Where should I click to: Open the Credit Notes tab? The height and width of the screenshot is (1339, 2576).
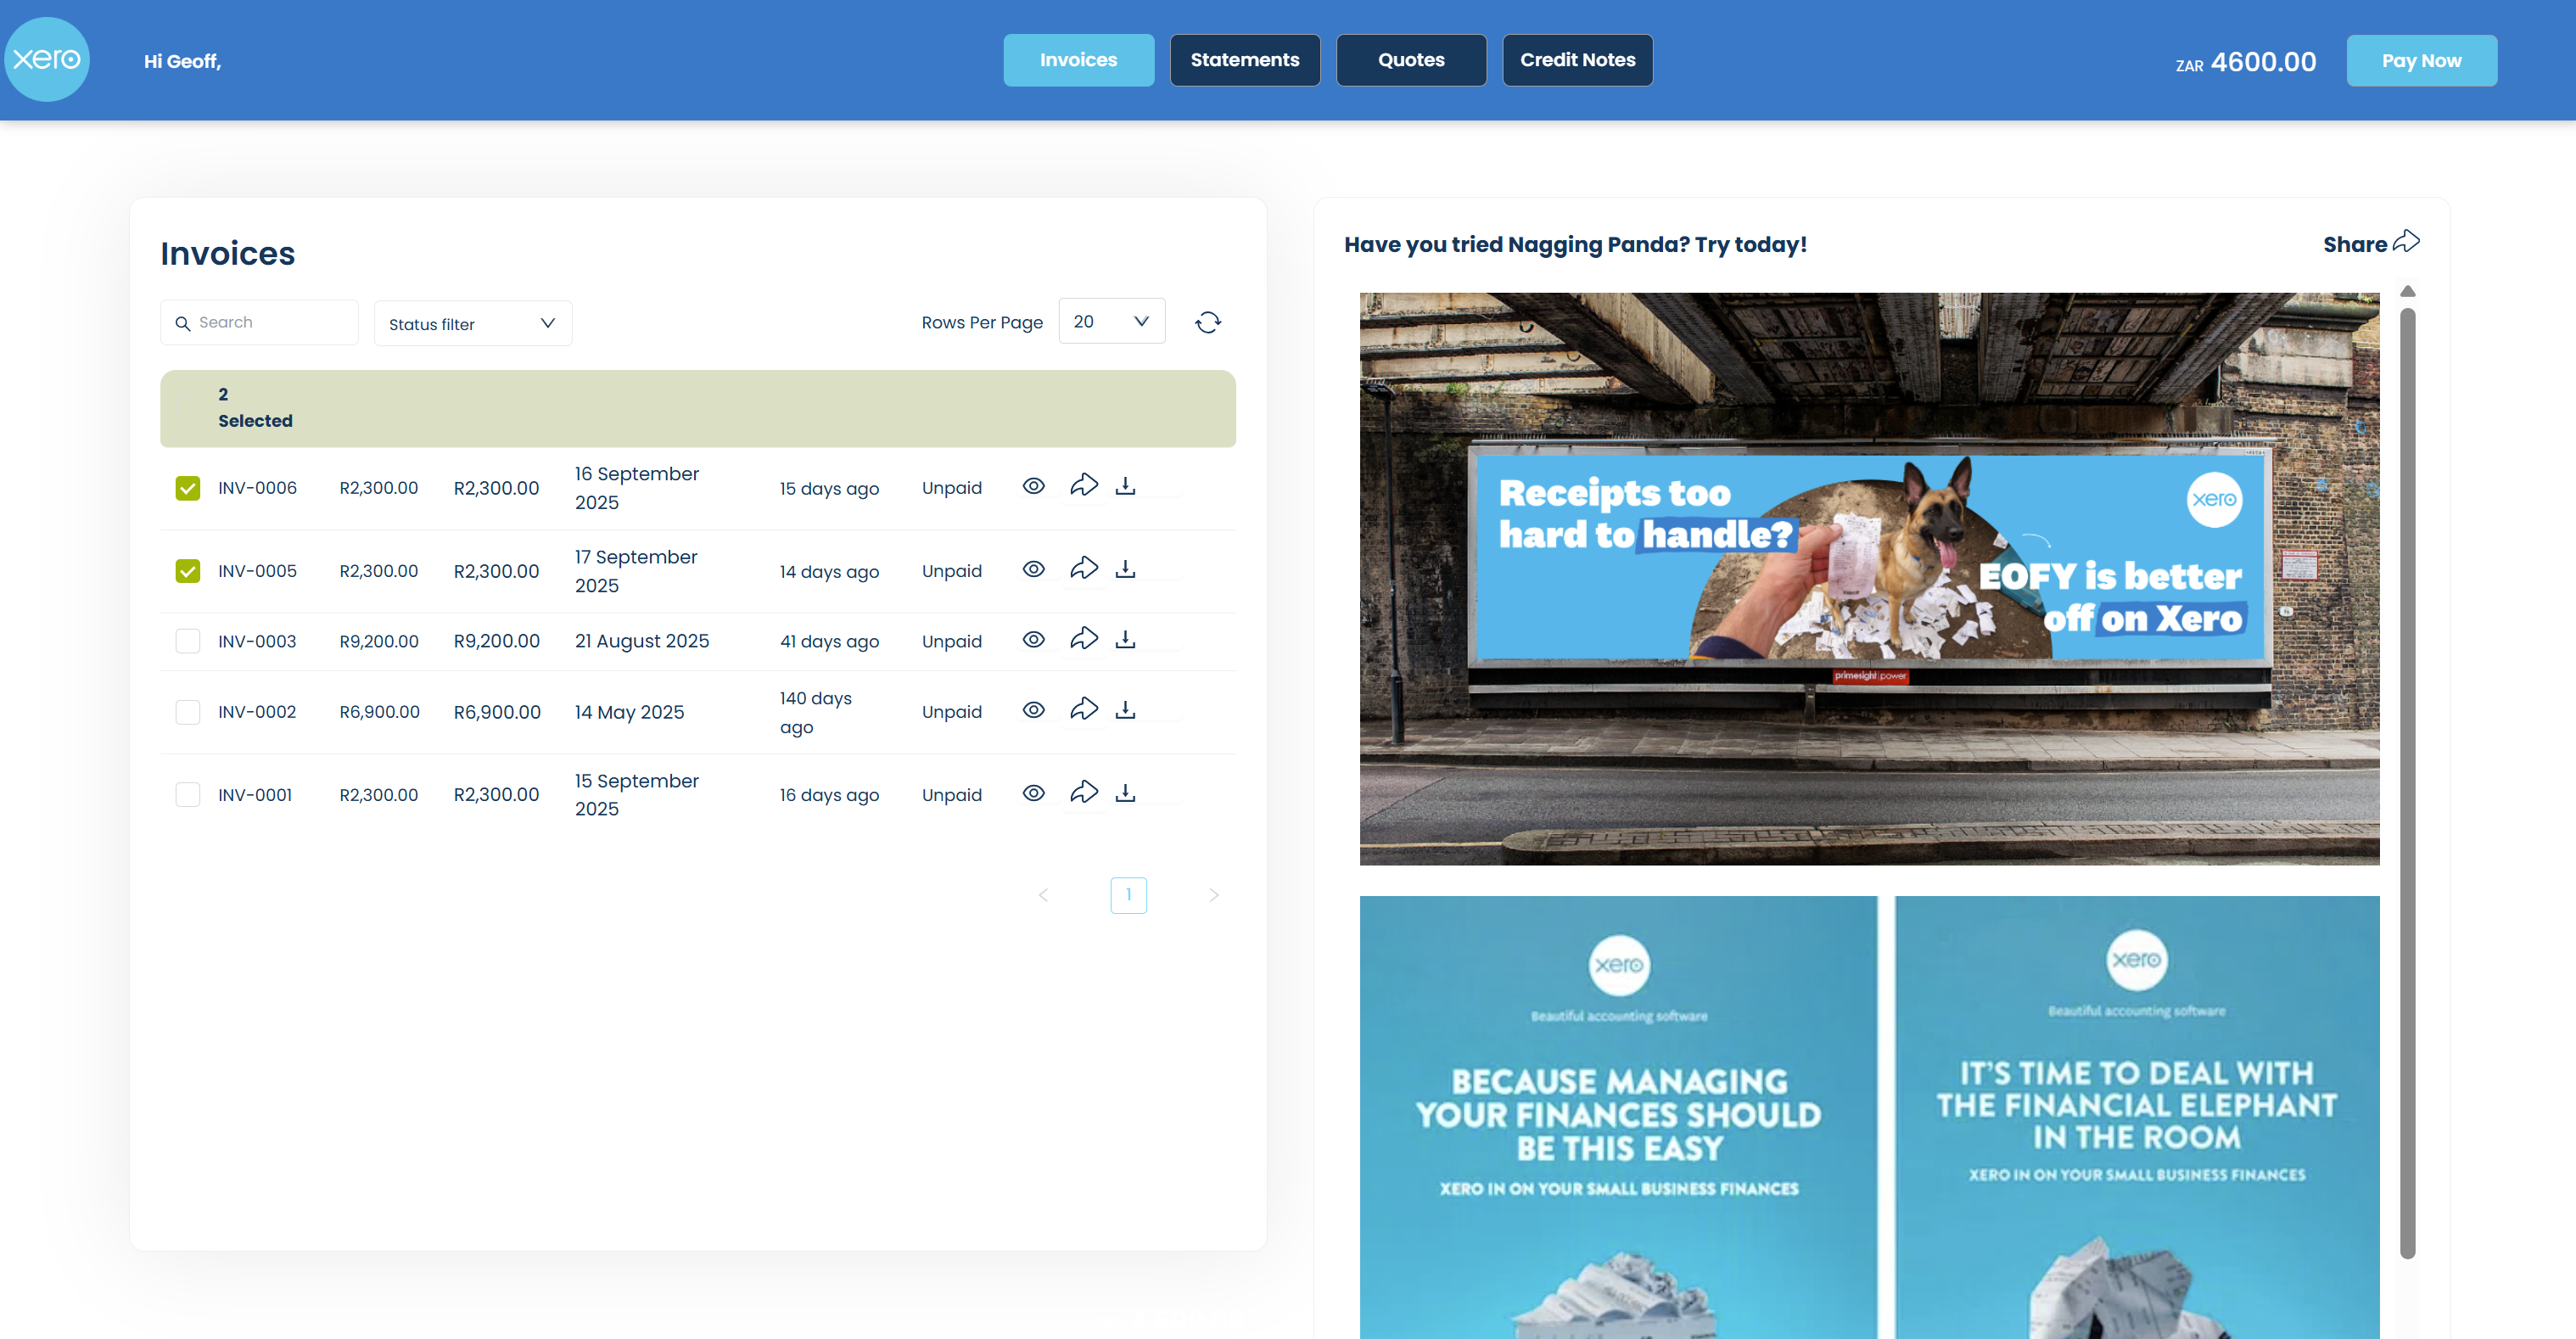point(1577,60)
